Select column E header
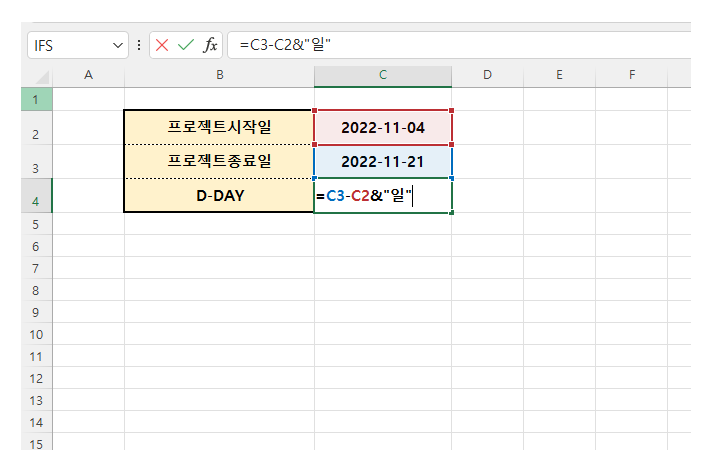 pyautogui.click(x=559, y=76)
